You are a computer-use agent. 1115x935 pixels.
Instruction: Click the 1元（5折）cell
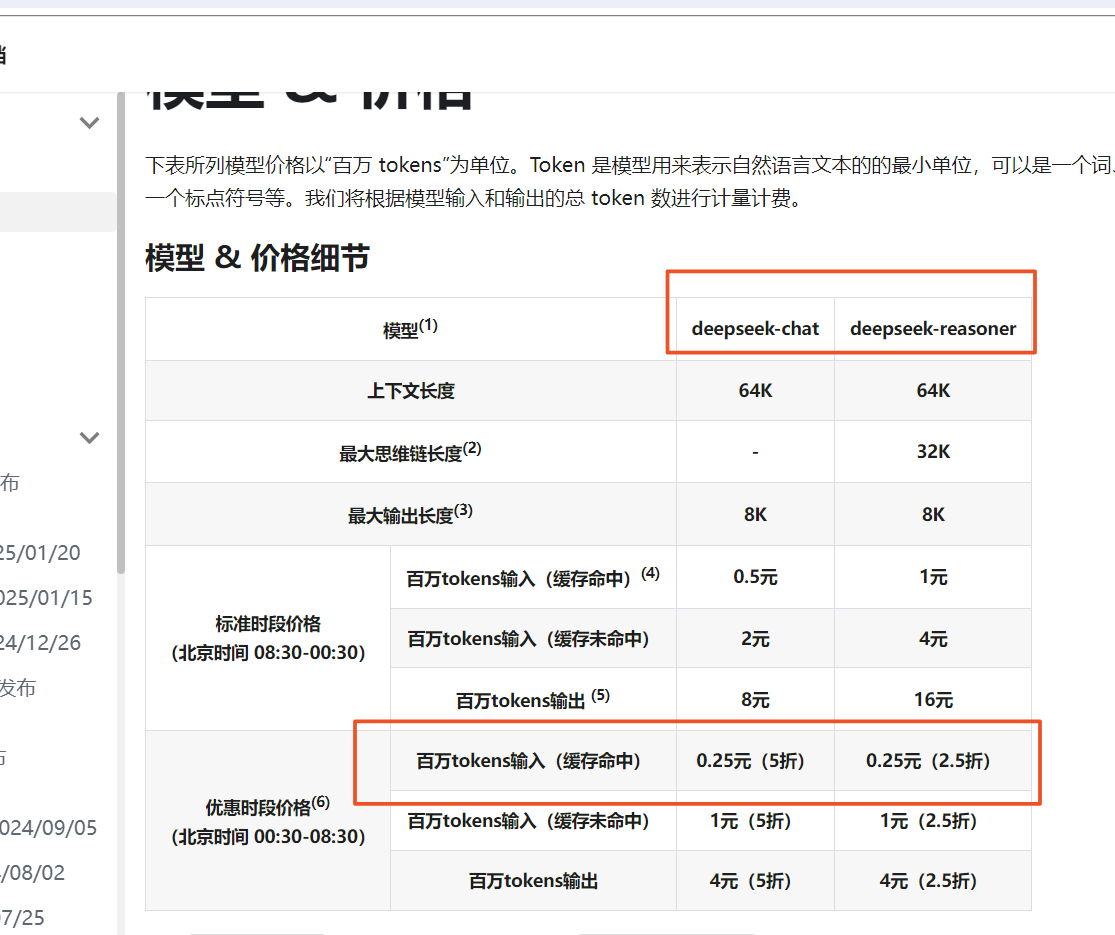click(x=755, y=821)
